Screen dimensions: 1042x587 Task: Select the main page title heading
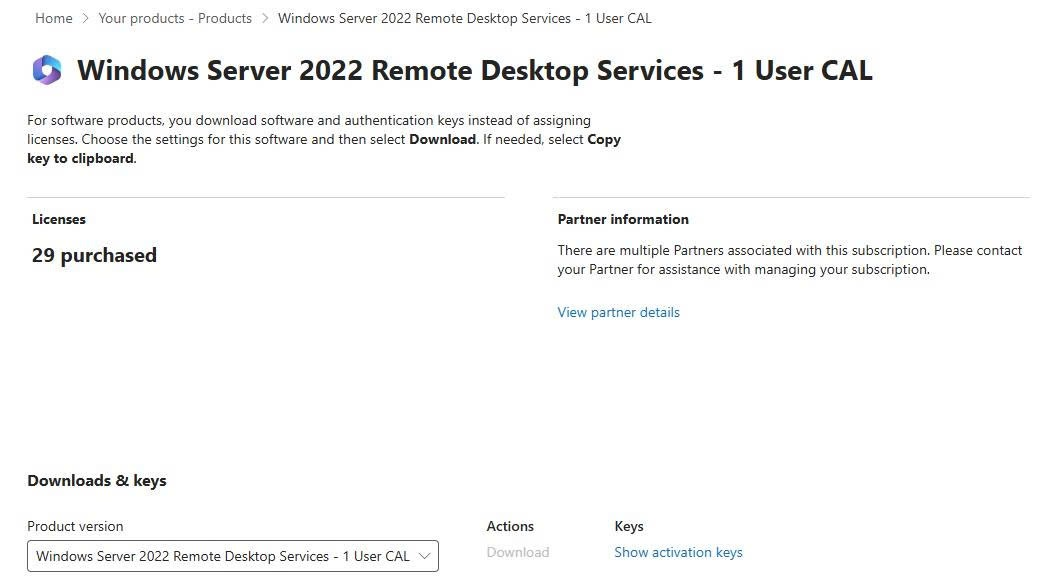click(x=474, y=70)
